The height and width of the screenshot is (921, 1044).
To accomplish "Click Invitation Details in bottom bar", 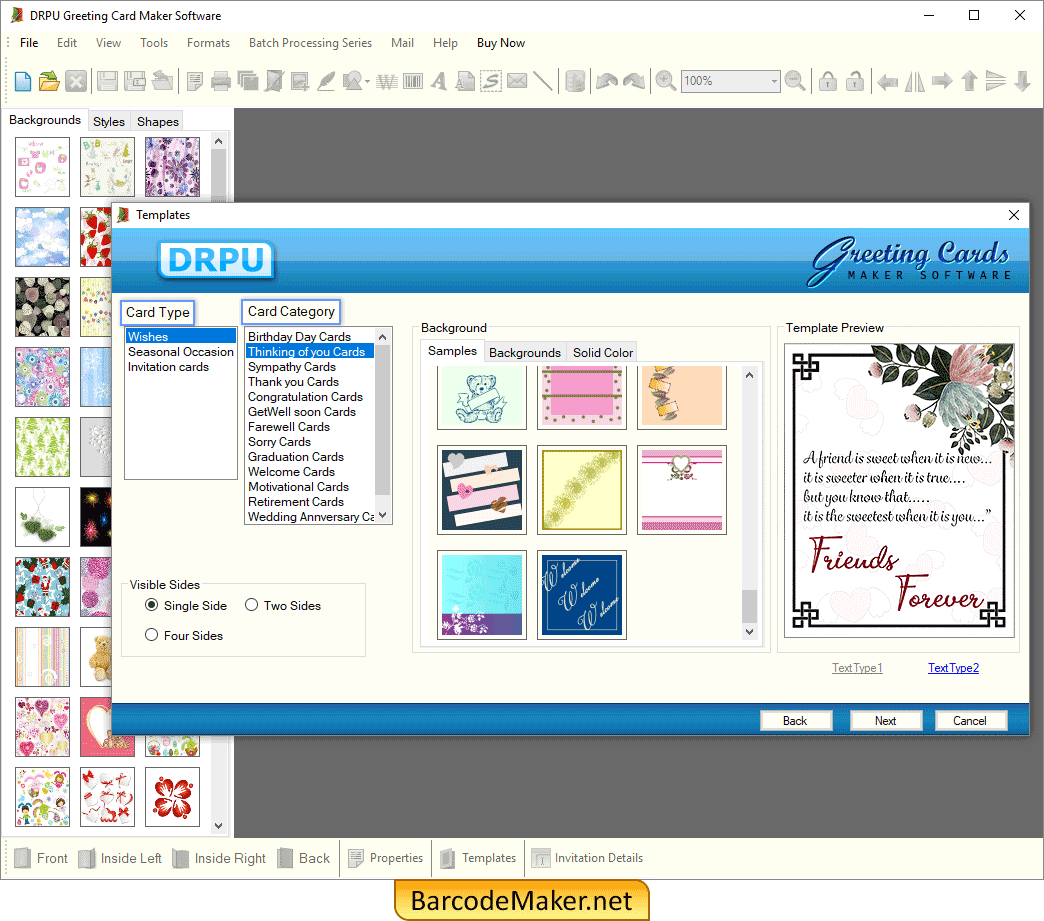I will pyautogui.click(x=587, y=858).
